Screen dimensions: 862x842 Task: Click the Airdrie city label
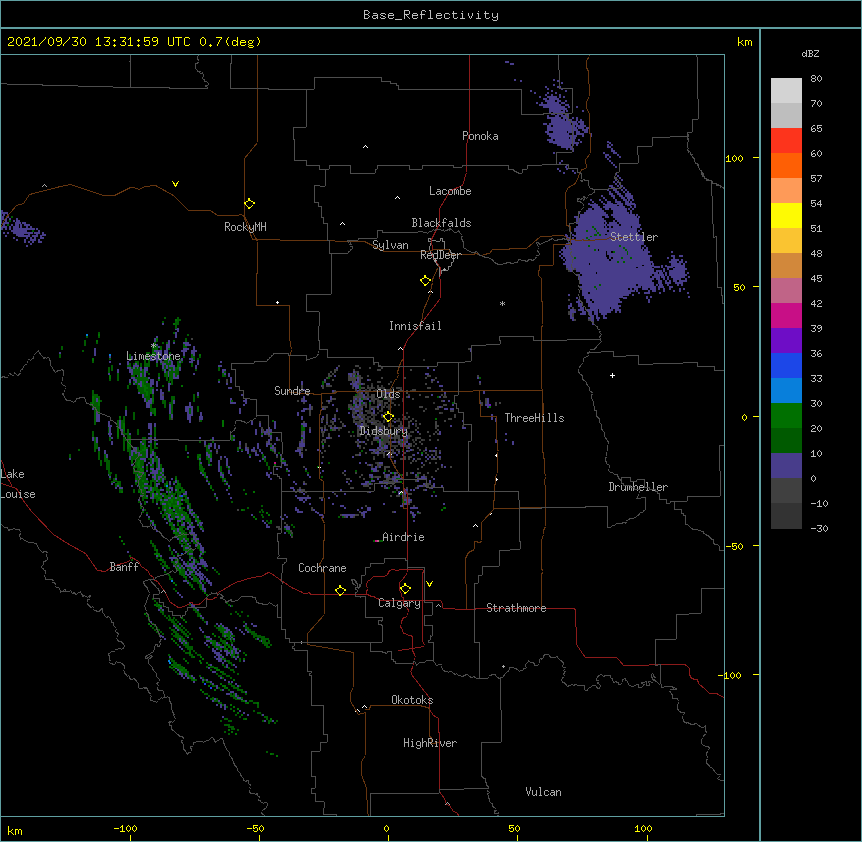click(403, 537)
